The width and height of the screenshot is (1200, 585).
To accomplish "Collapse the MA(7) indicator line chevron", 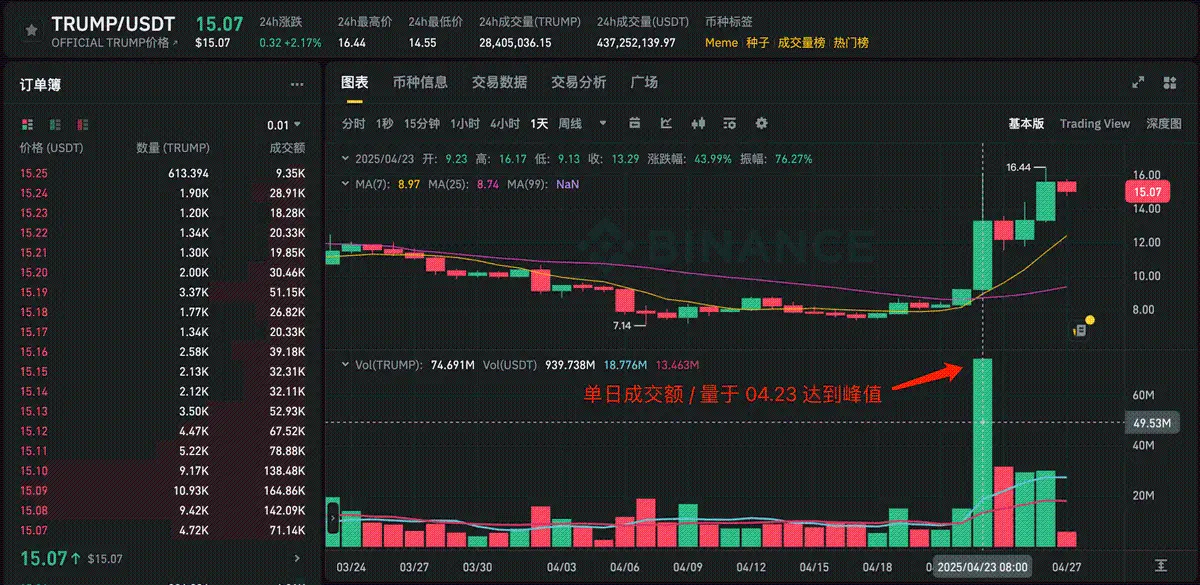I will point(345,185).
